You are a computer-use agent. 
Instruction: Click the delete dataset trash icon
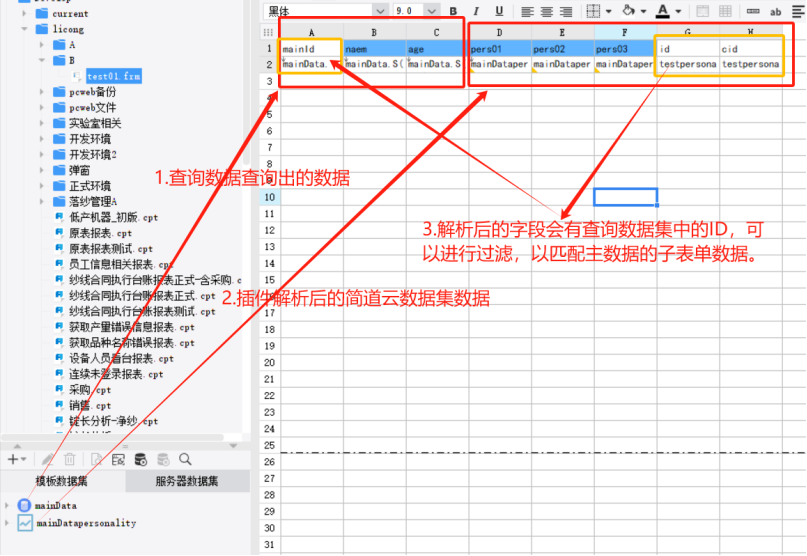click(x=69, y=459)
